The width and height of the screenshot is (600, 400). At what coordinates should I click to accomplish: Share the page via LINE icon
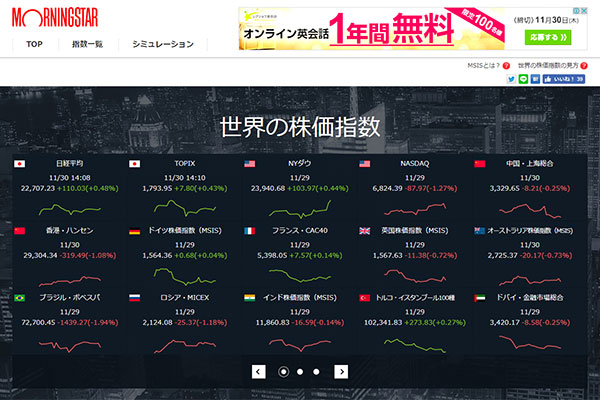coord(523,79)
